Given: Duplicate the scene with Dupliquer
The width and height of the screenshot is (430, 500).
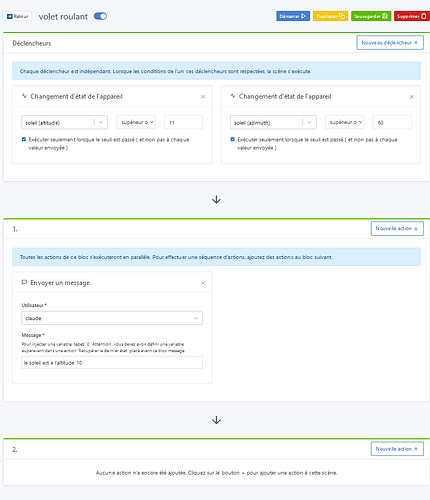Looking at the screenshot, I should tap(330, 16).
